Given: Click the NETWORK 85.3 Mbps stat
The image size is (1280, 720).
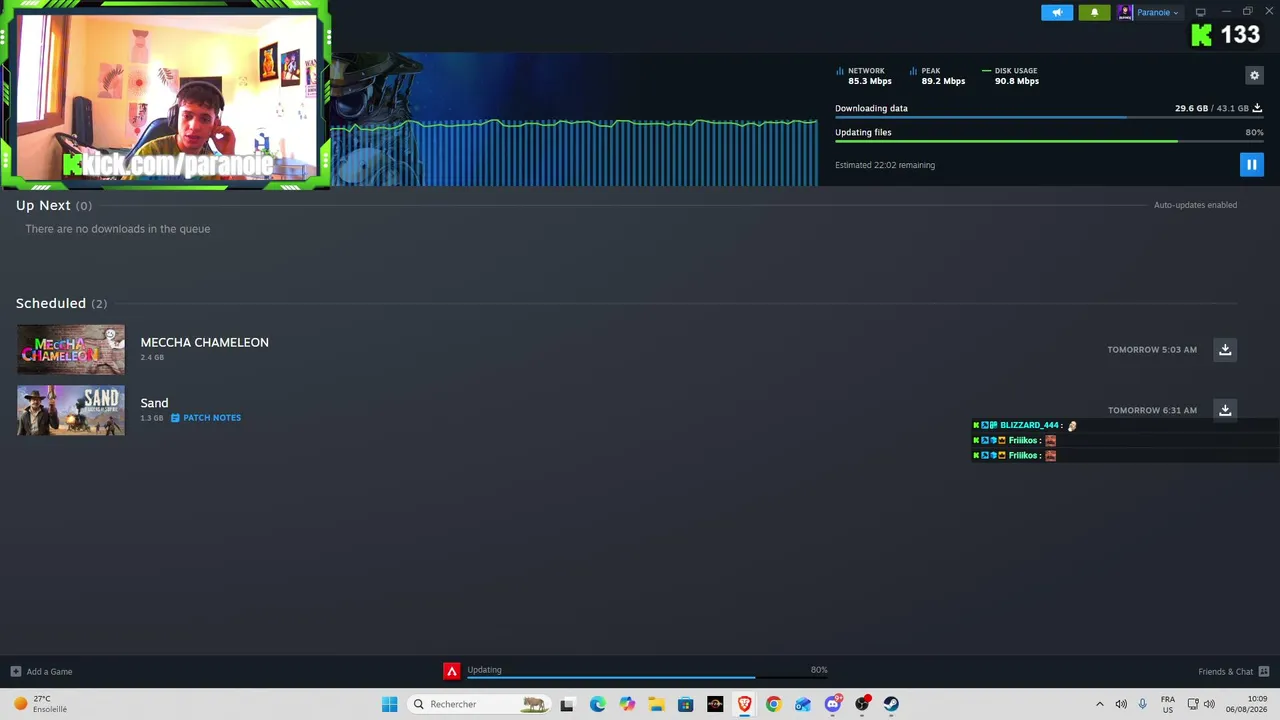Looking at the screenshot, I should click(x=864, y=76).
